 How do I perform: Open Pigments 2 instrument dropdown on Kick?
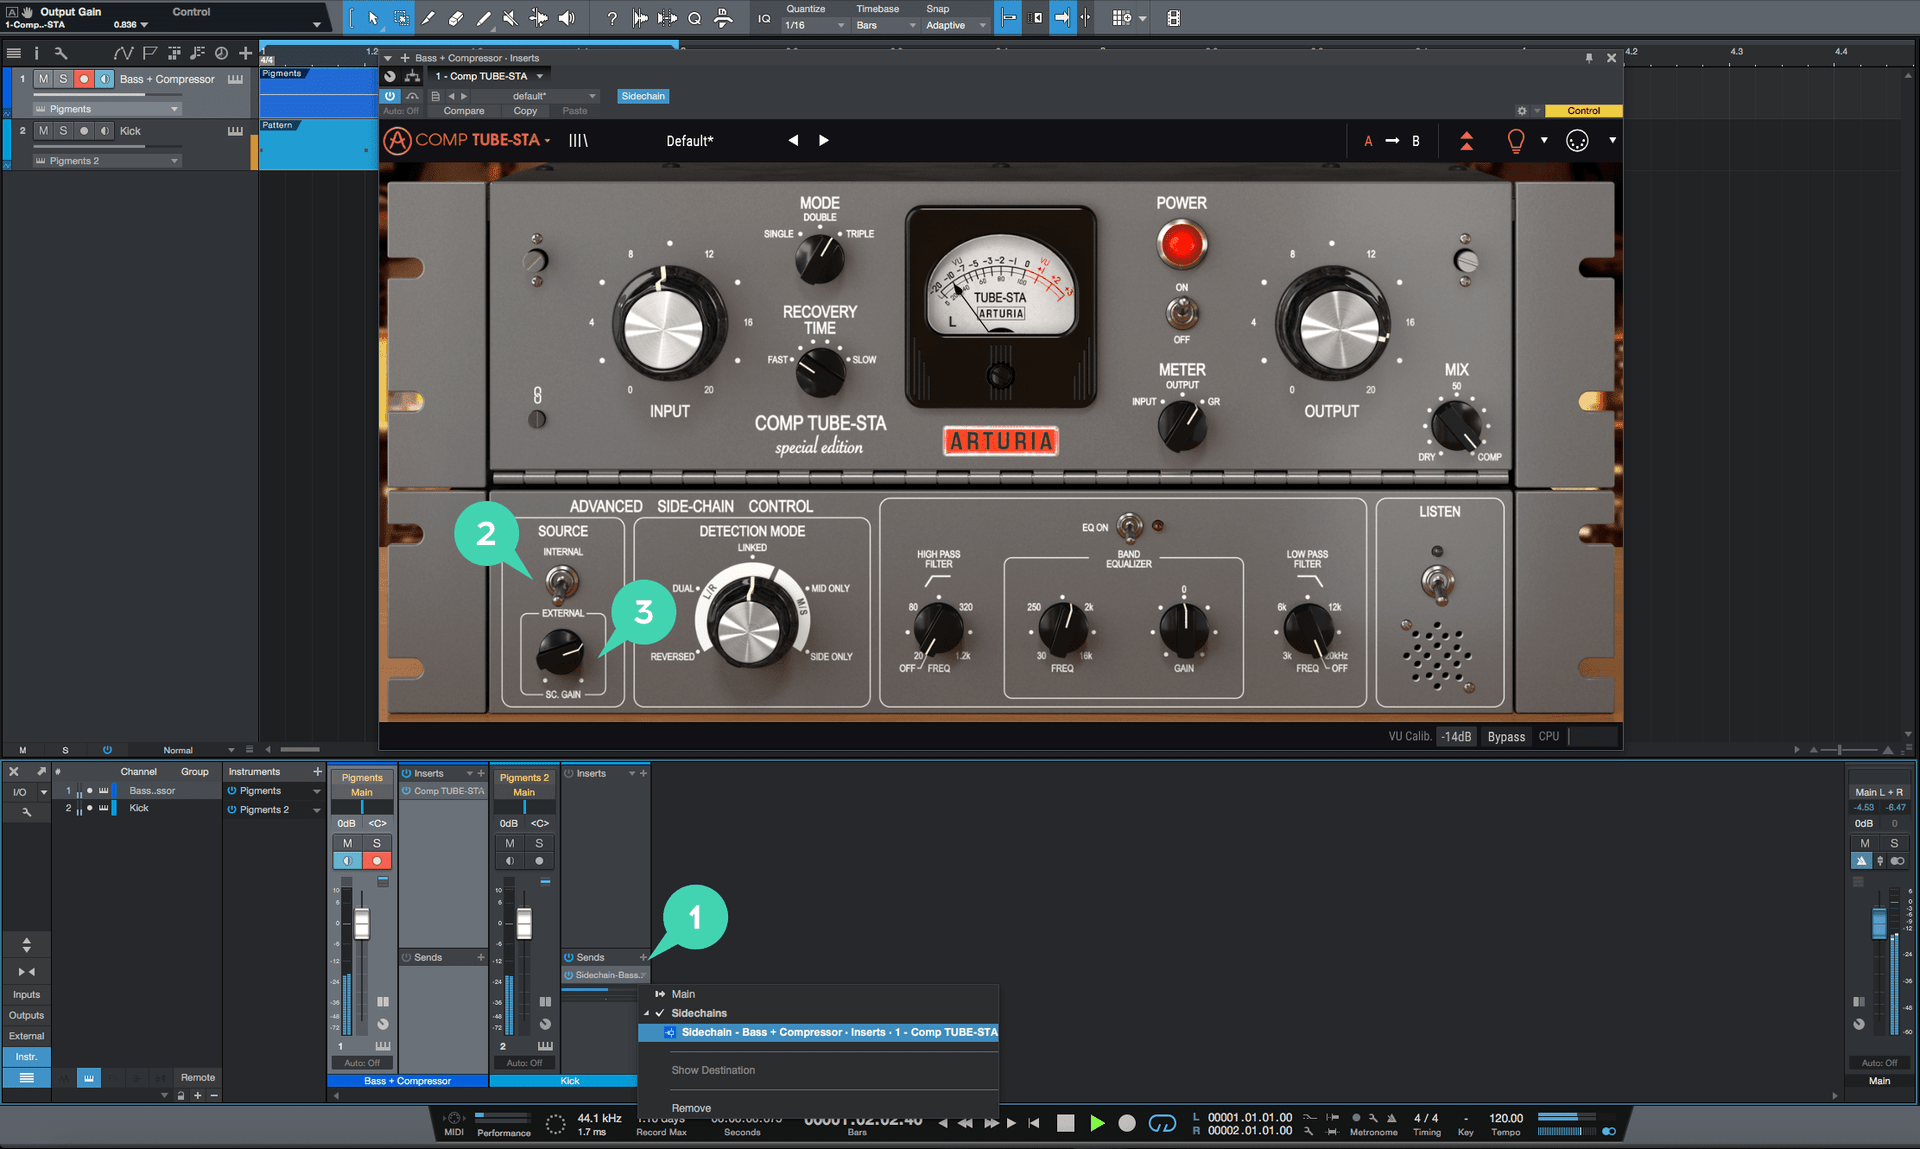106,161
